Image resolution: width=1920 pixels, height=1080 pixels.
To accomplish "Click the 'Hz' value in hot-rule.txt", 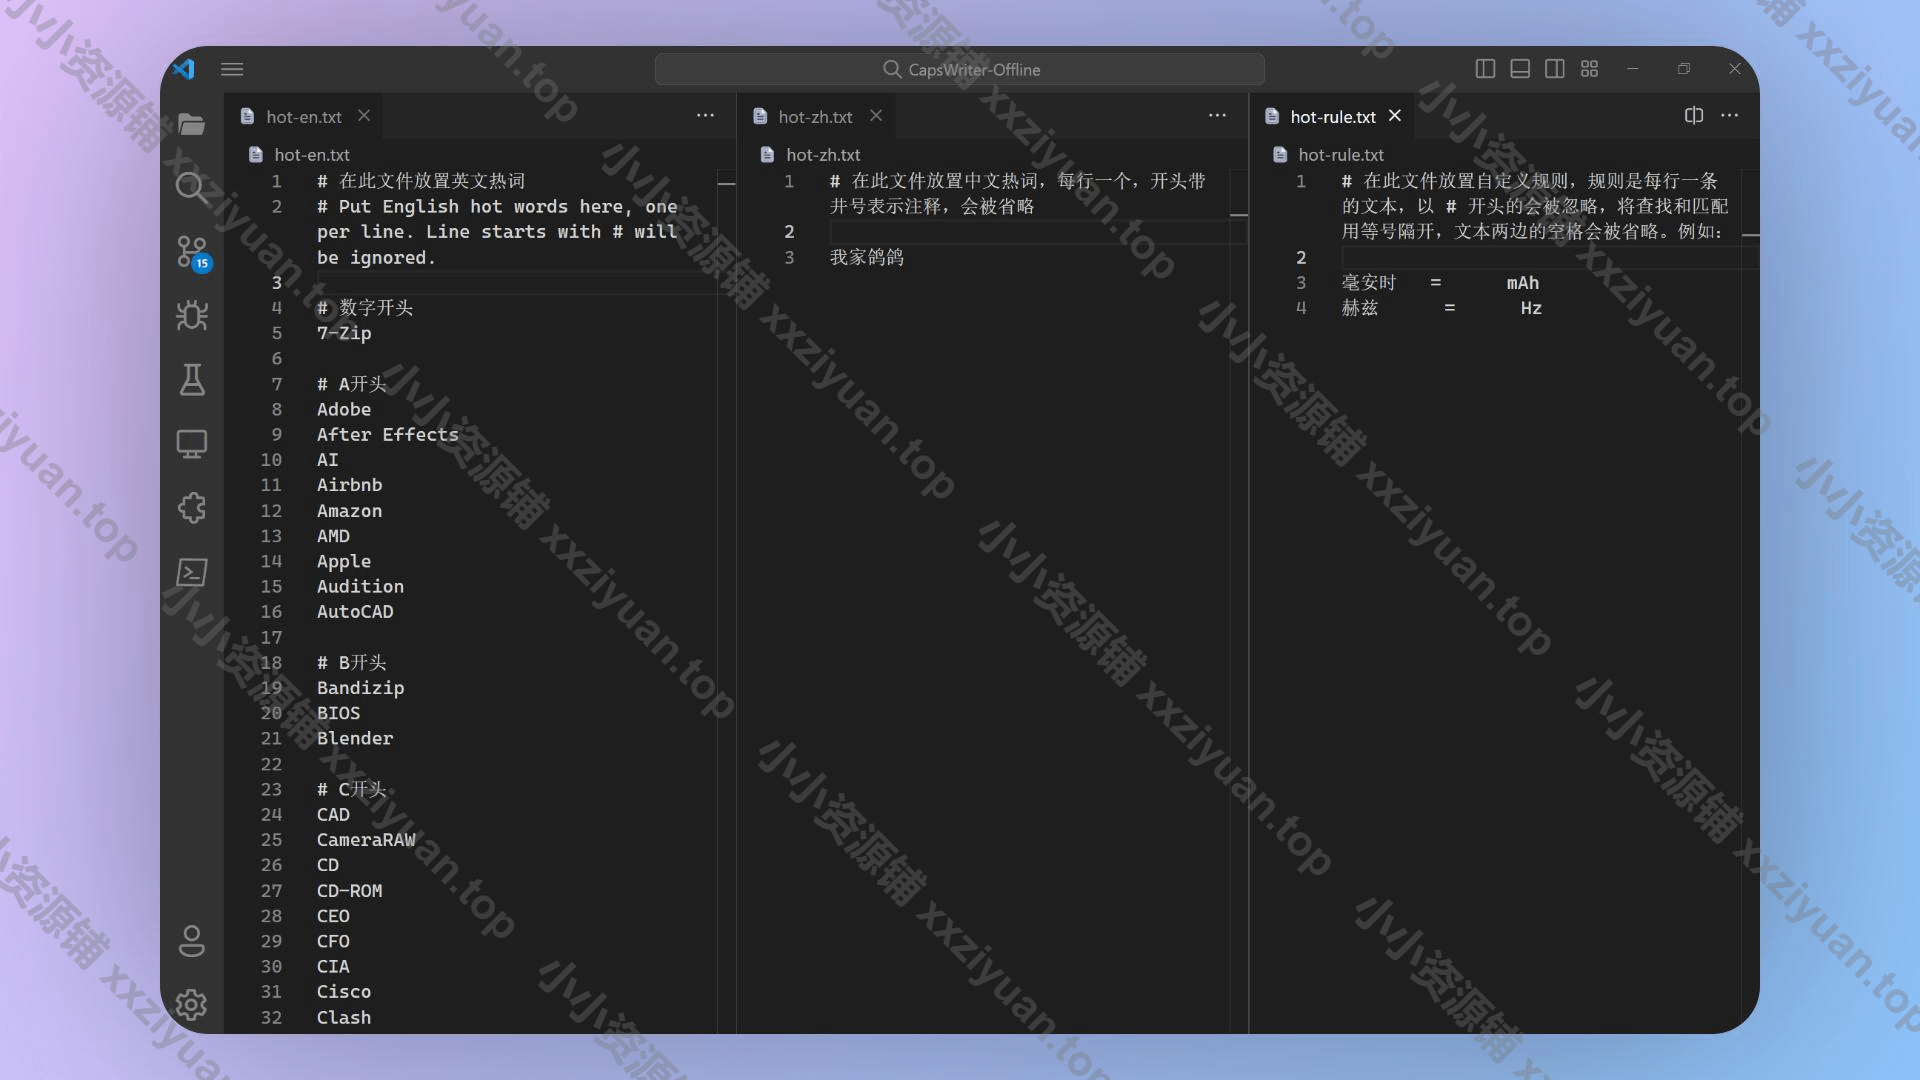I will [1531, 308].
